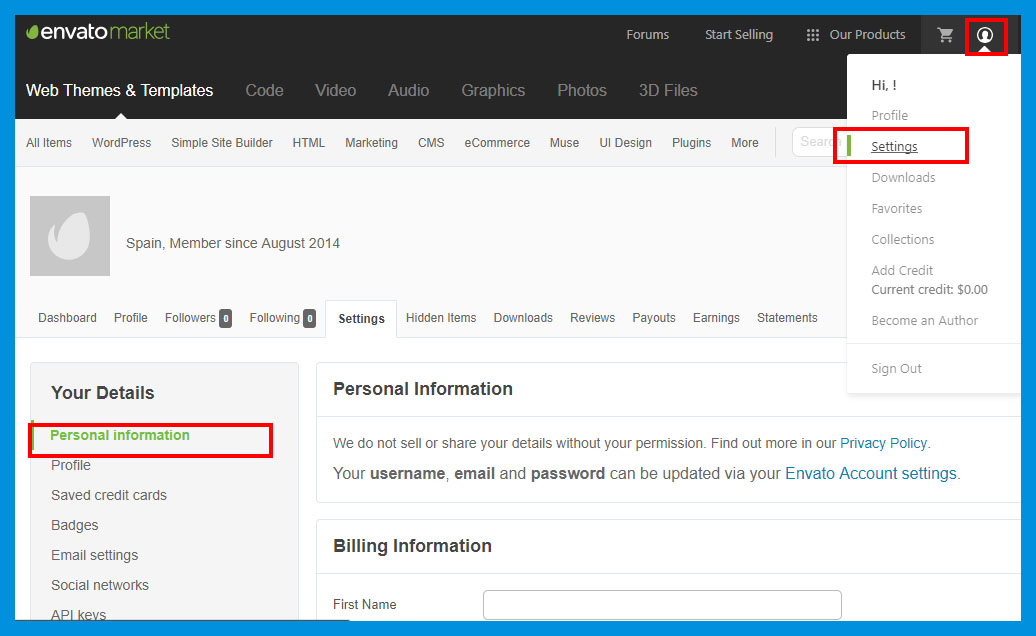
Task: Switch to the Profile tab
Action: click(x=131, y=318)
